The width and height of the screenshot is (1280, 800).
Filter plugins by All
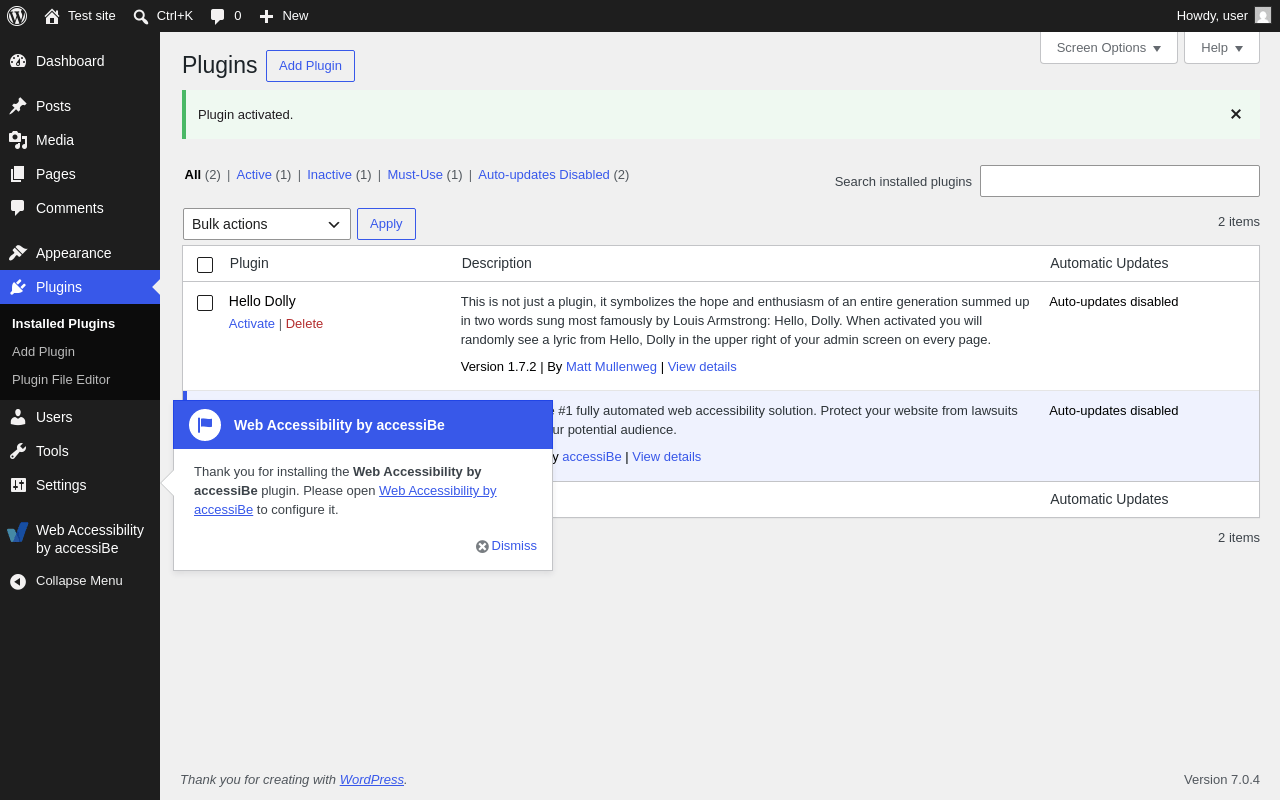click(x=193, y=174)
